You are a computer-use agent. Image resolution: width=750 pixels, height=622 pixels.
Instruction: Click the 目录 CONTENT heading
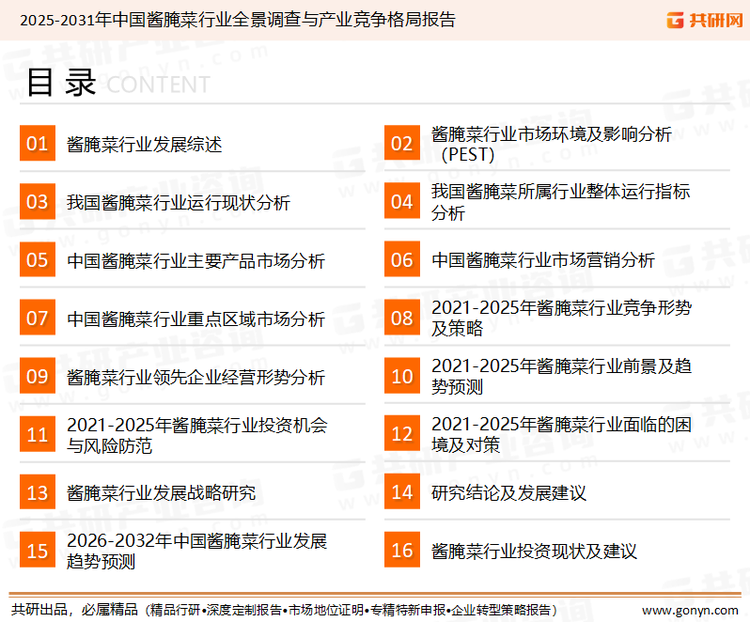click(117, 84)
